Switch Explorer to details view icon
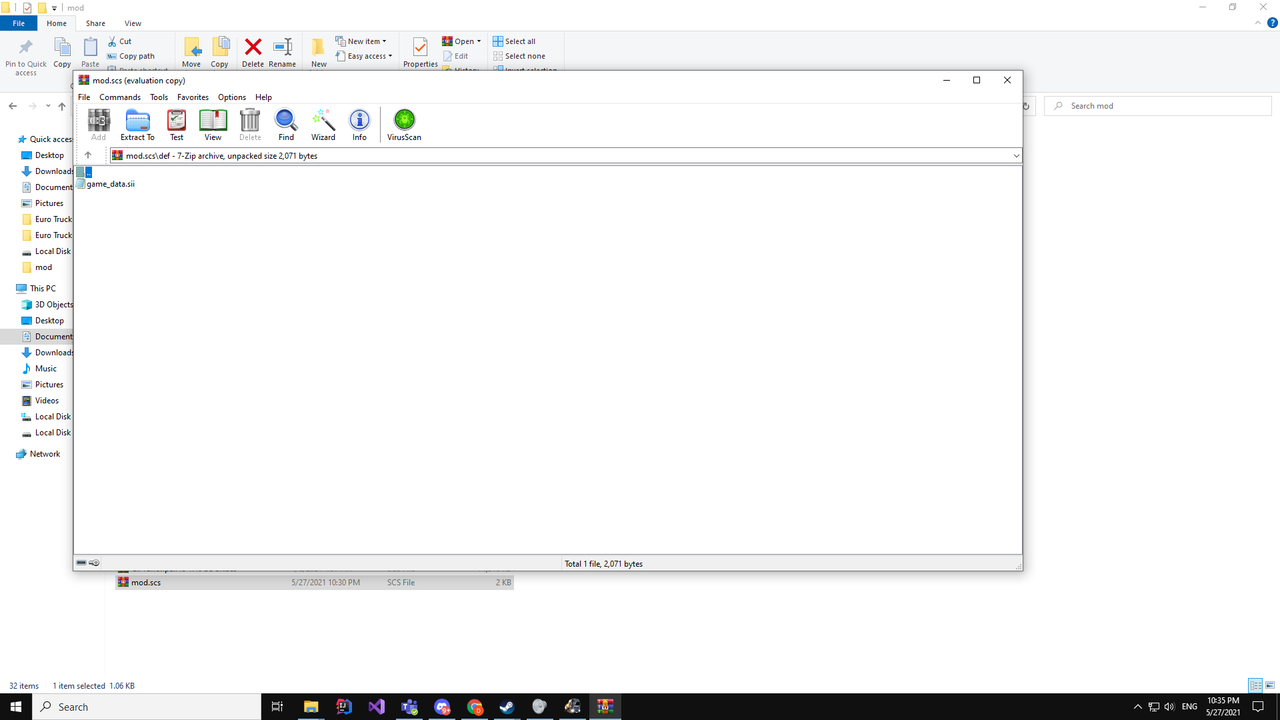This screenshot has width=1280, height=720. [x=1254, y=686]
